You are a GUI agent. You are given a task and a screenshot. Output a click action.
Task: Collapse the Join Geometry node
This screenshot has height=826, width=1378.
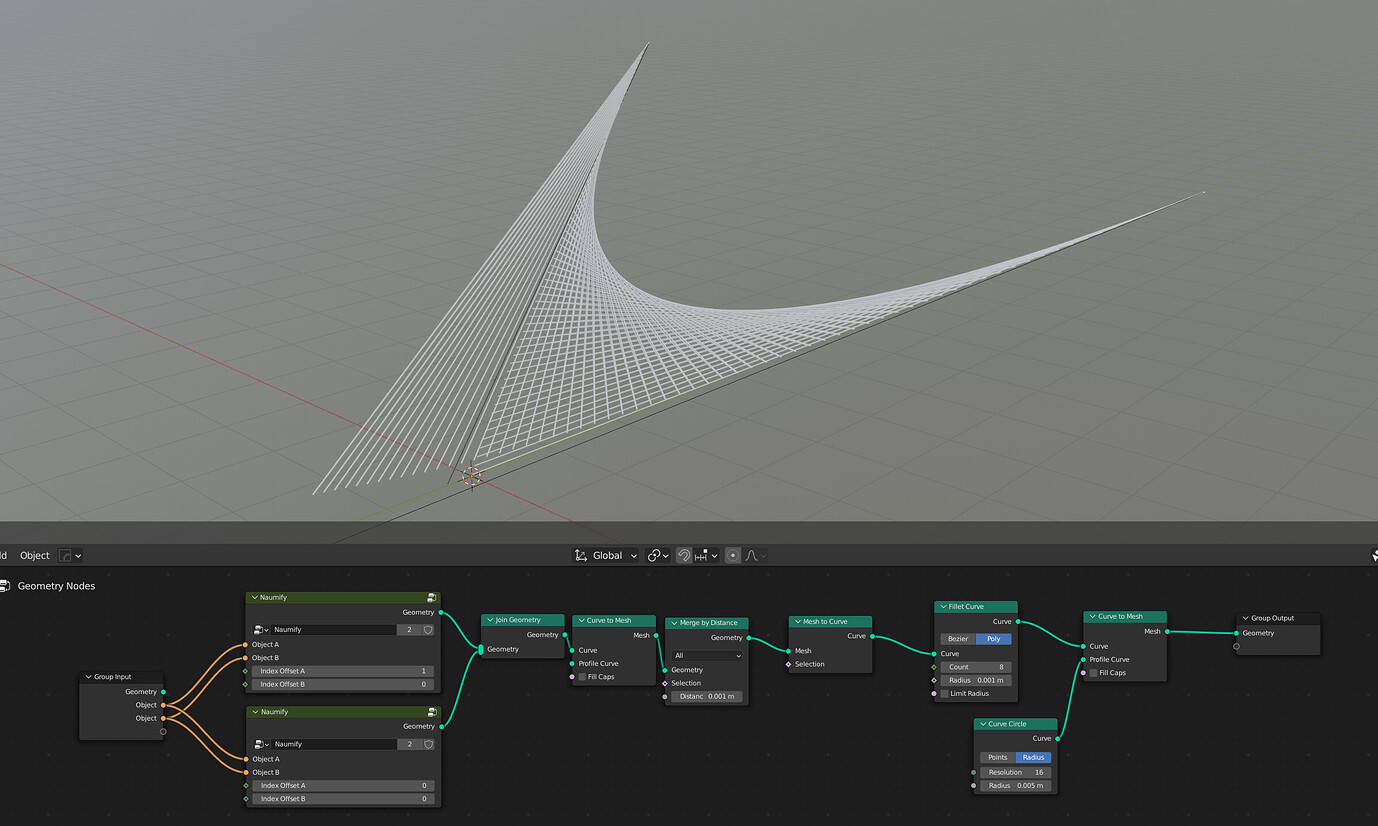click(489, 620)
